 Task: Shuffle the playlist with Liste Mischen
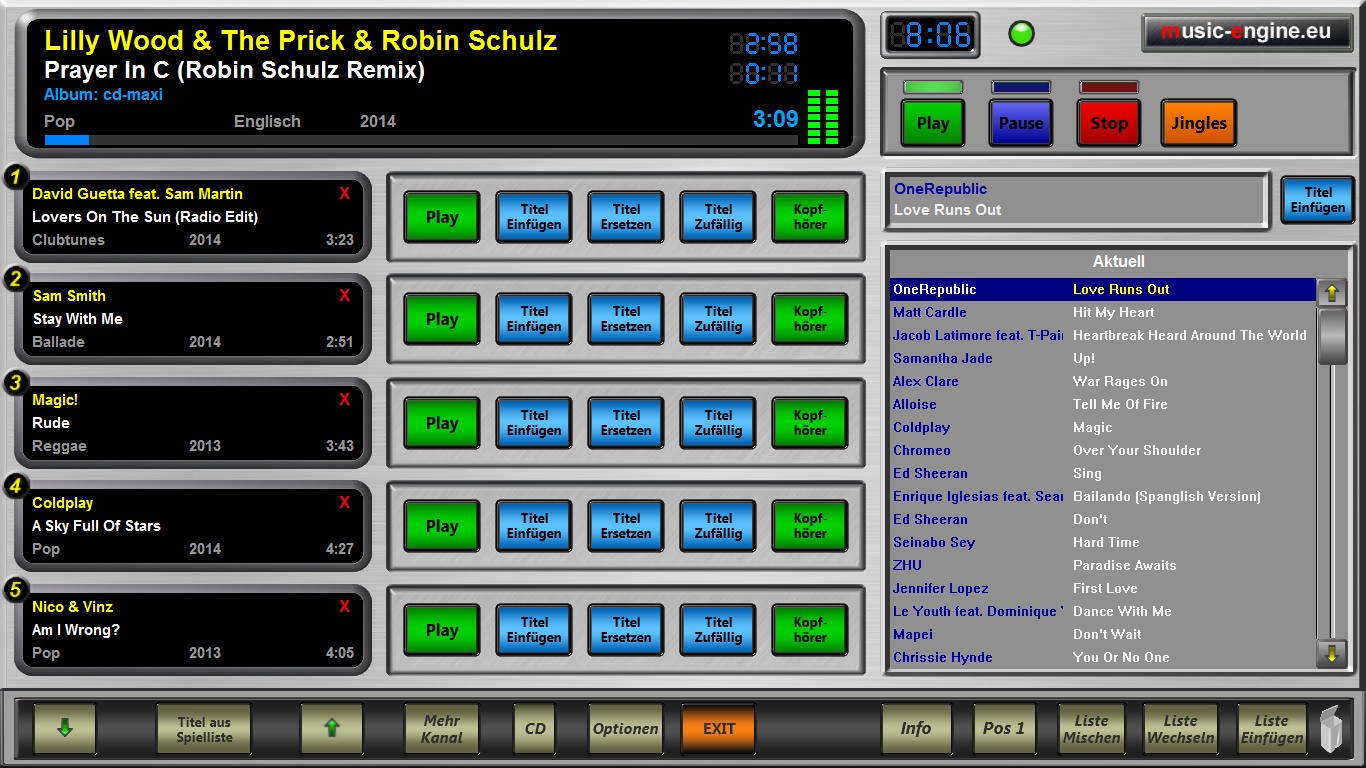pyautogui.click(x=1090, y=729)
